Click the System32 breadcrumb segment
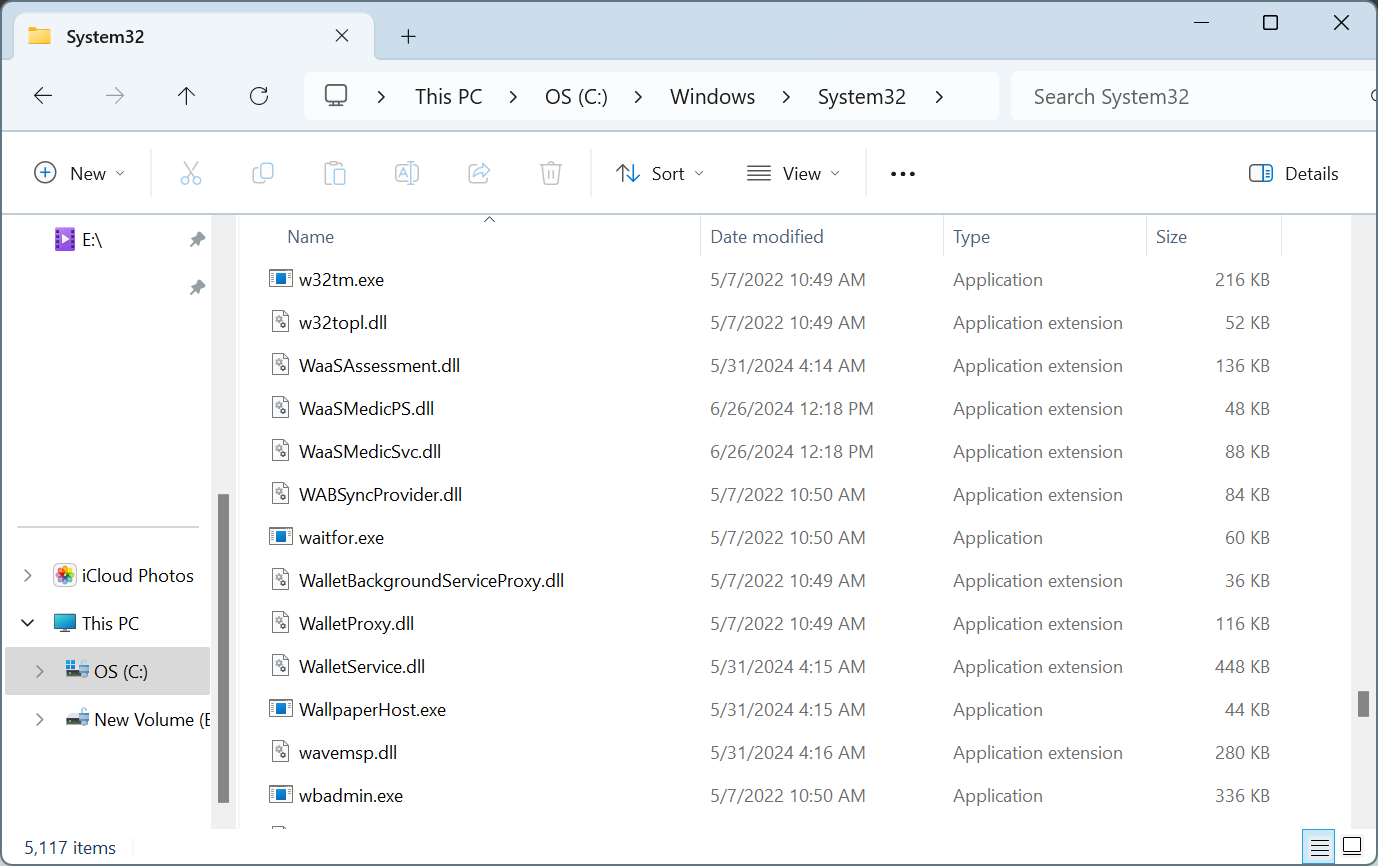This screenshot has height=866, width=1378. [862, 96]
